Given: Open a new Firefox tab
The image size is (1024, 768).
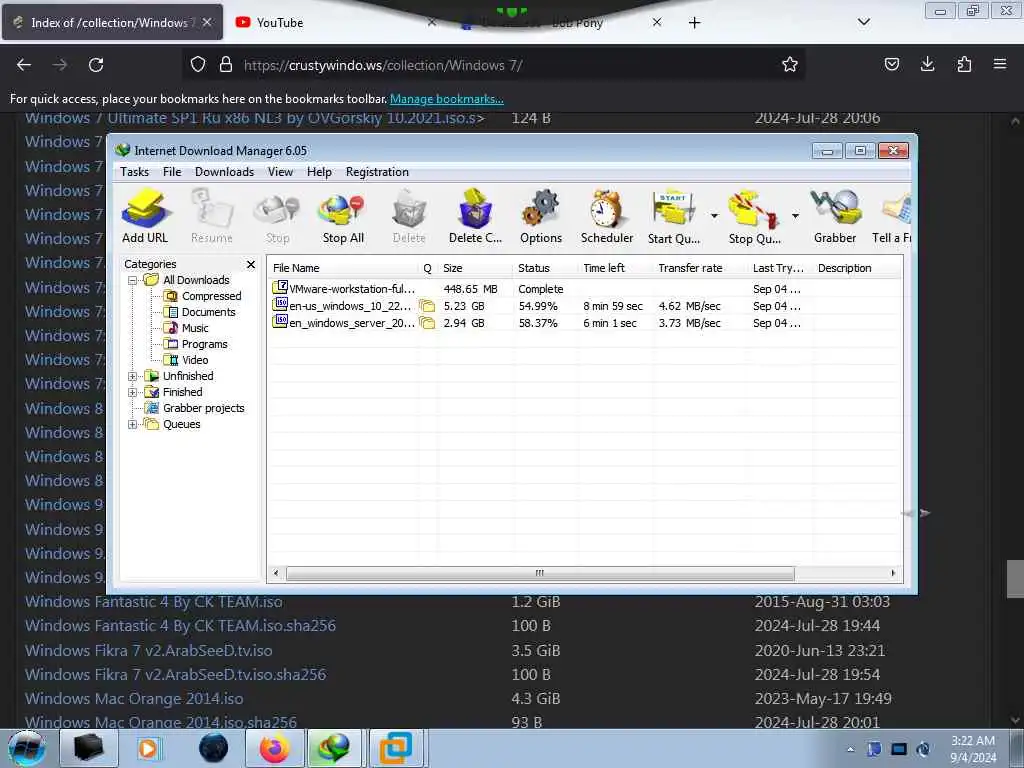Looking at the screenshot, I should pyautogui.click(x=694, y=23).
